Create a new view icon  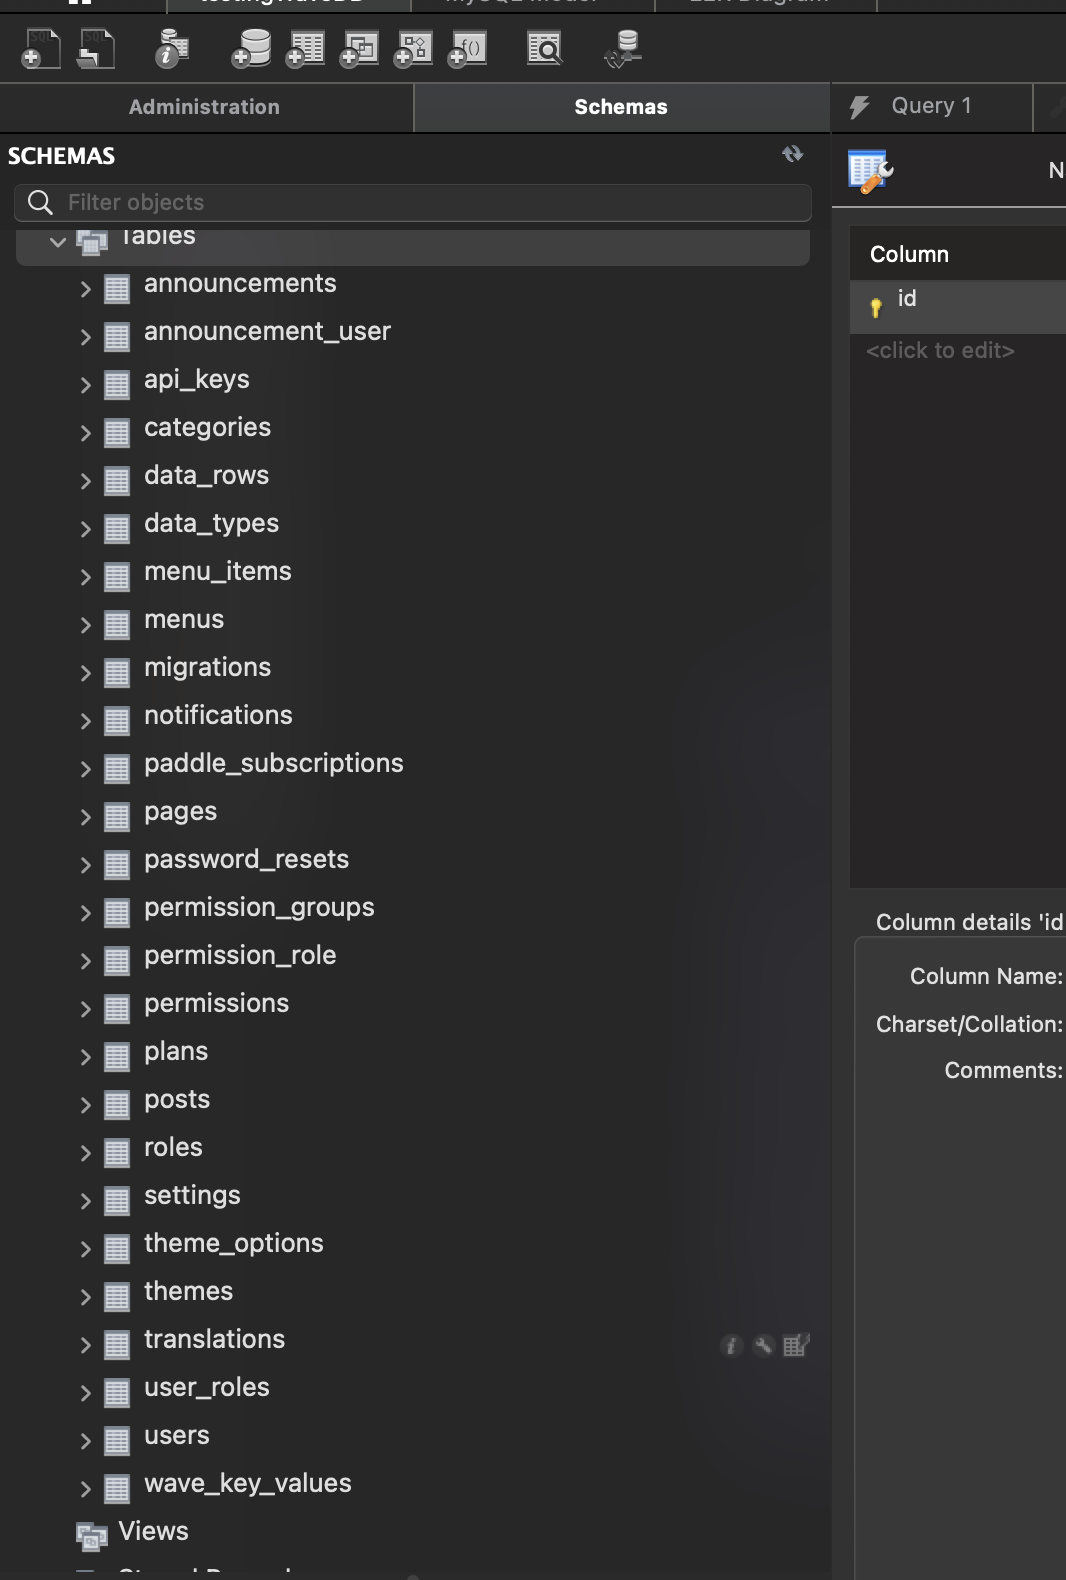359,48
